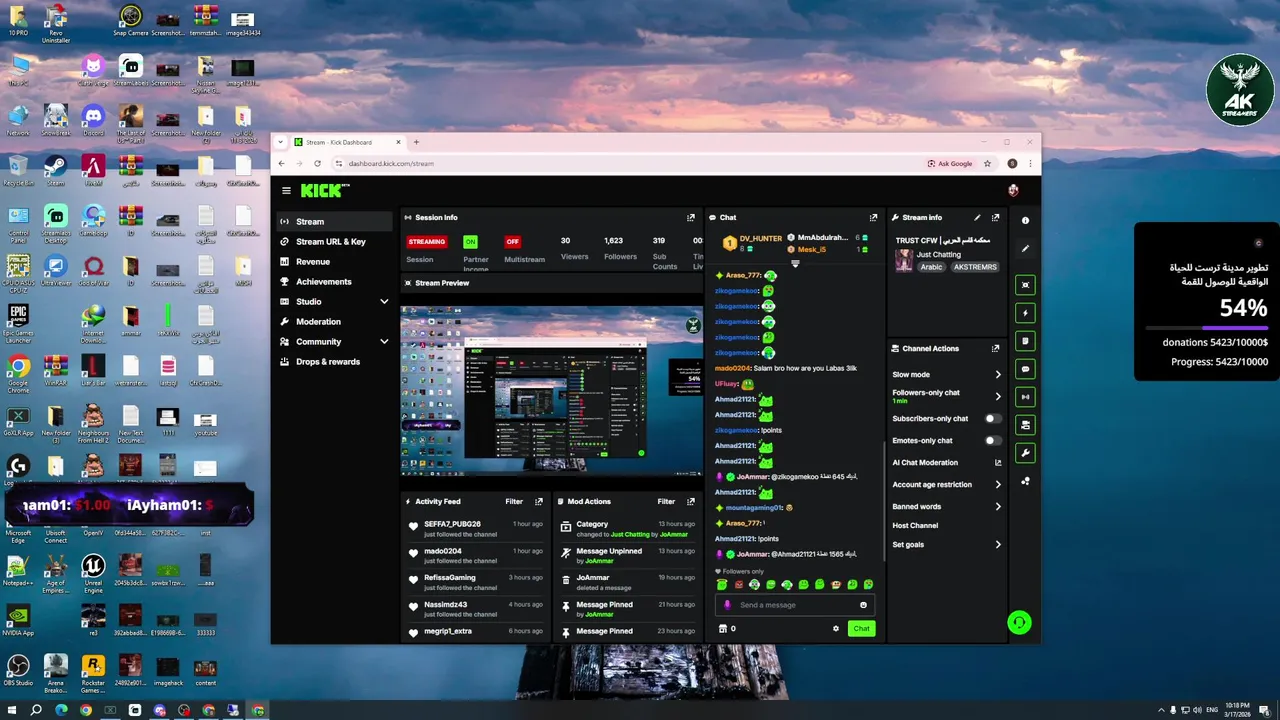Open Followers-only chat options chevron
The image size is (1280, 720).
click(x=997, y=396)
